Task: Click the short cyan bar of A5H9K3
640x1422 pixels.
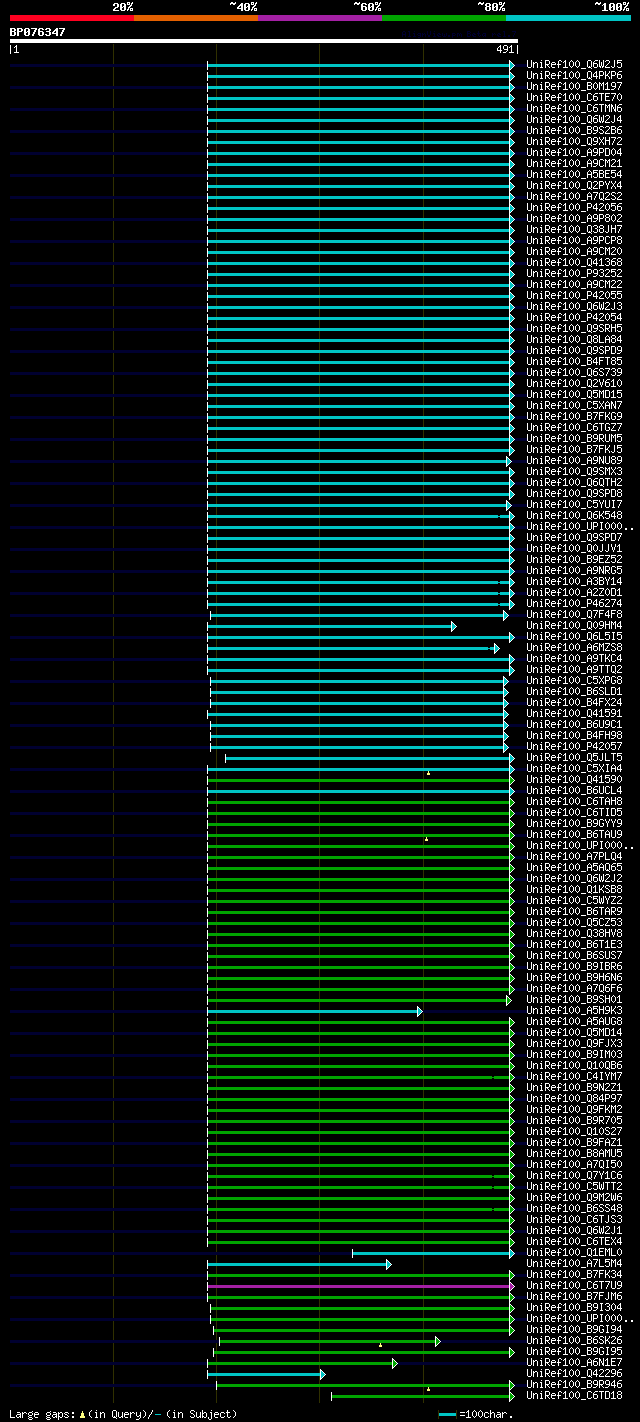Action: pos(315,1011)
